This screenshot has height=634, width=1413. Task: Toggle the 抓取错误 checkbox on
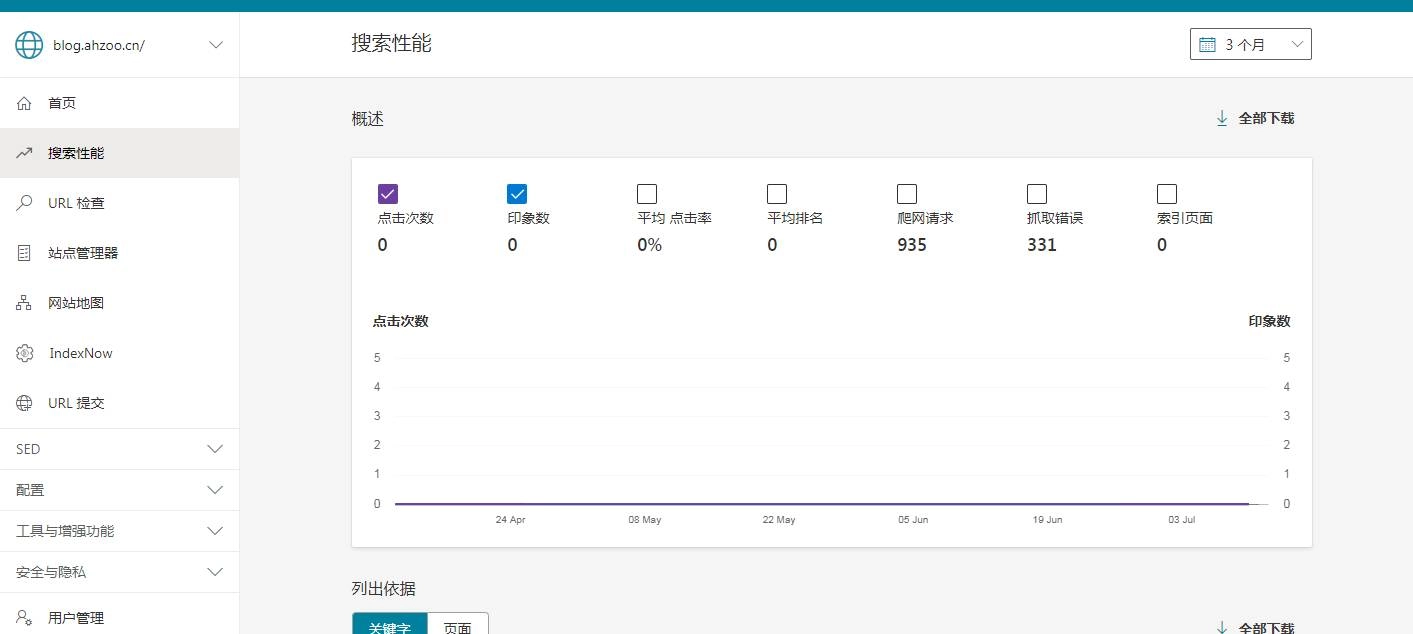pyautogui.click(x=1037, y=194)
